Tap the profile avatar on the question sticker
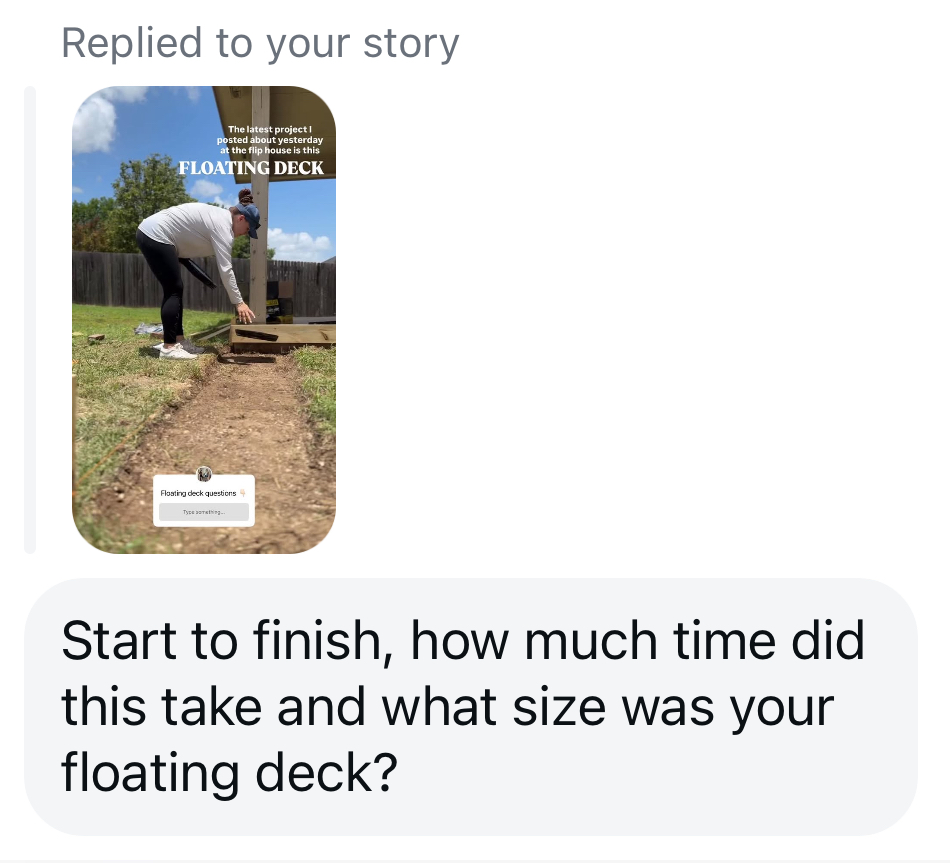Viewport: 950px width, 863px height. [204, 474]
